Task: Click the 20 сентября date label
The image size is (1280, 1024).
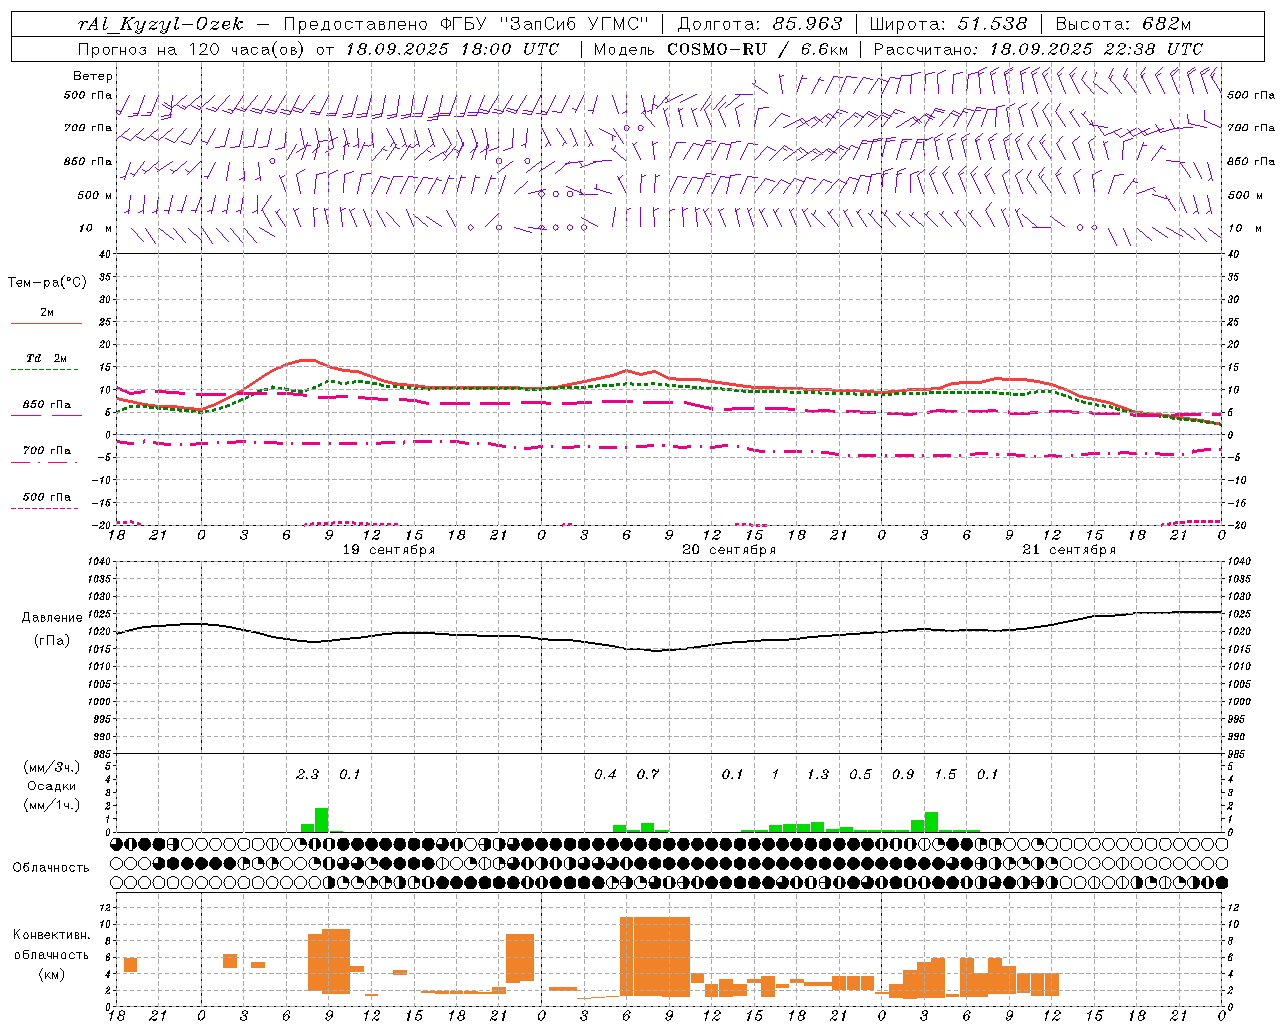Action: pyautogui.click(x=729, y=550)
